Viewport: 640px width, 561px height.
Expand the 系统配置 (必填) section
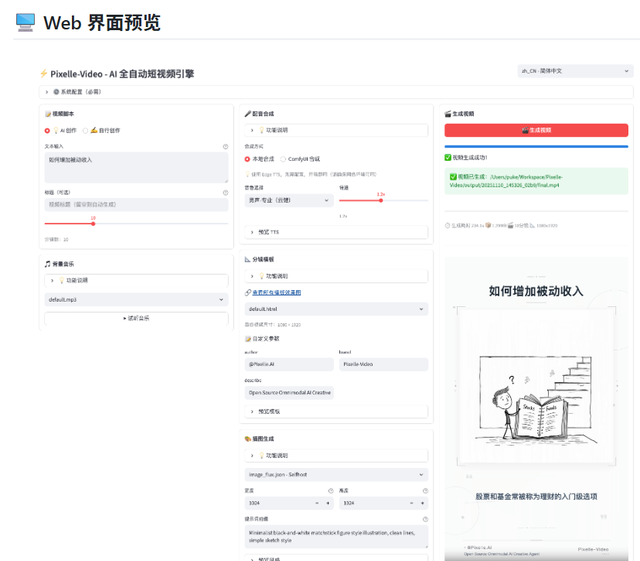pos(336,92)
